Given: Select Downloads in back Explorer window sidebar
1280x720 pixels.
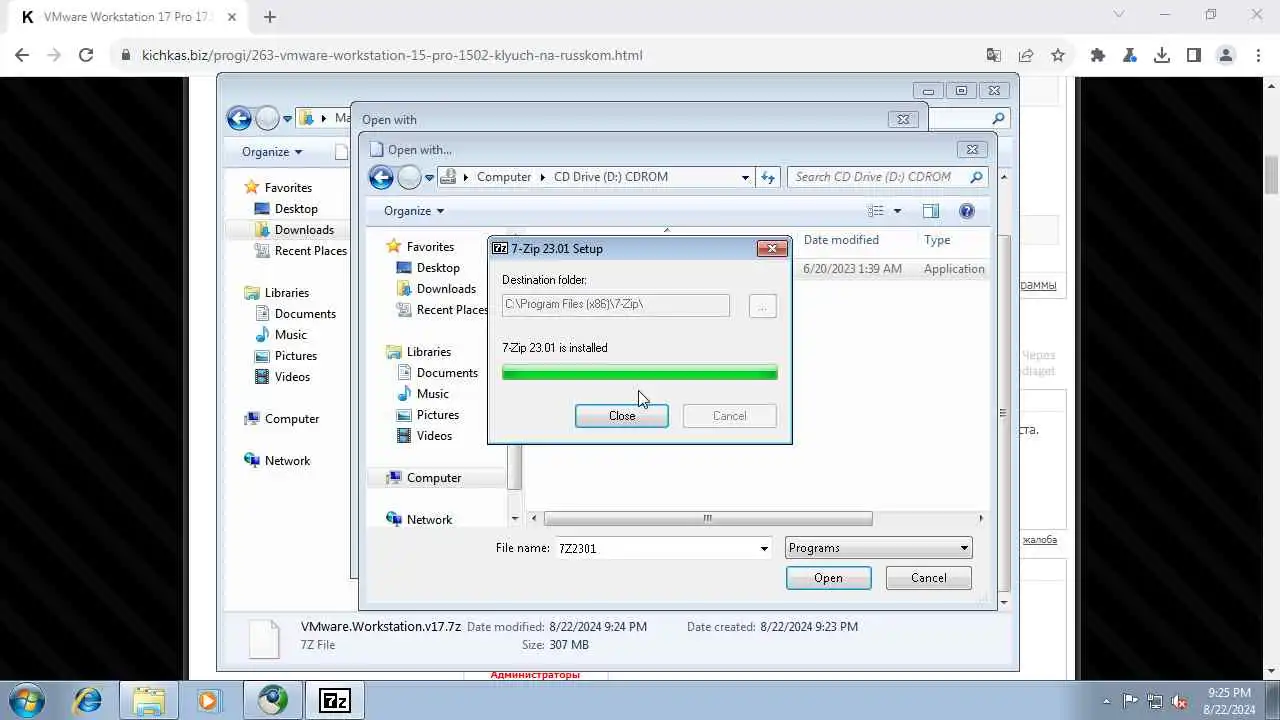Looking at the screenshot, I should coord(304,230).
